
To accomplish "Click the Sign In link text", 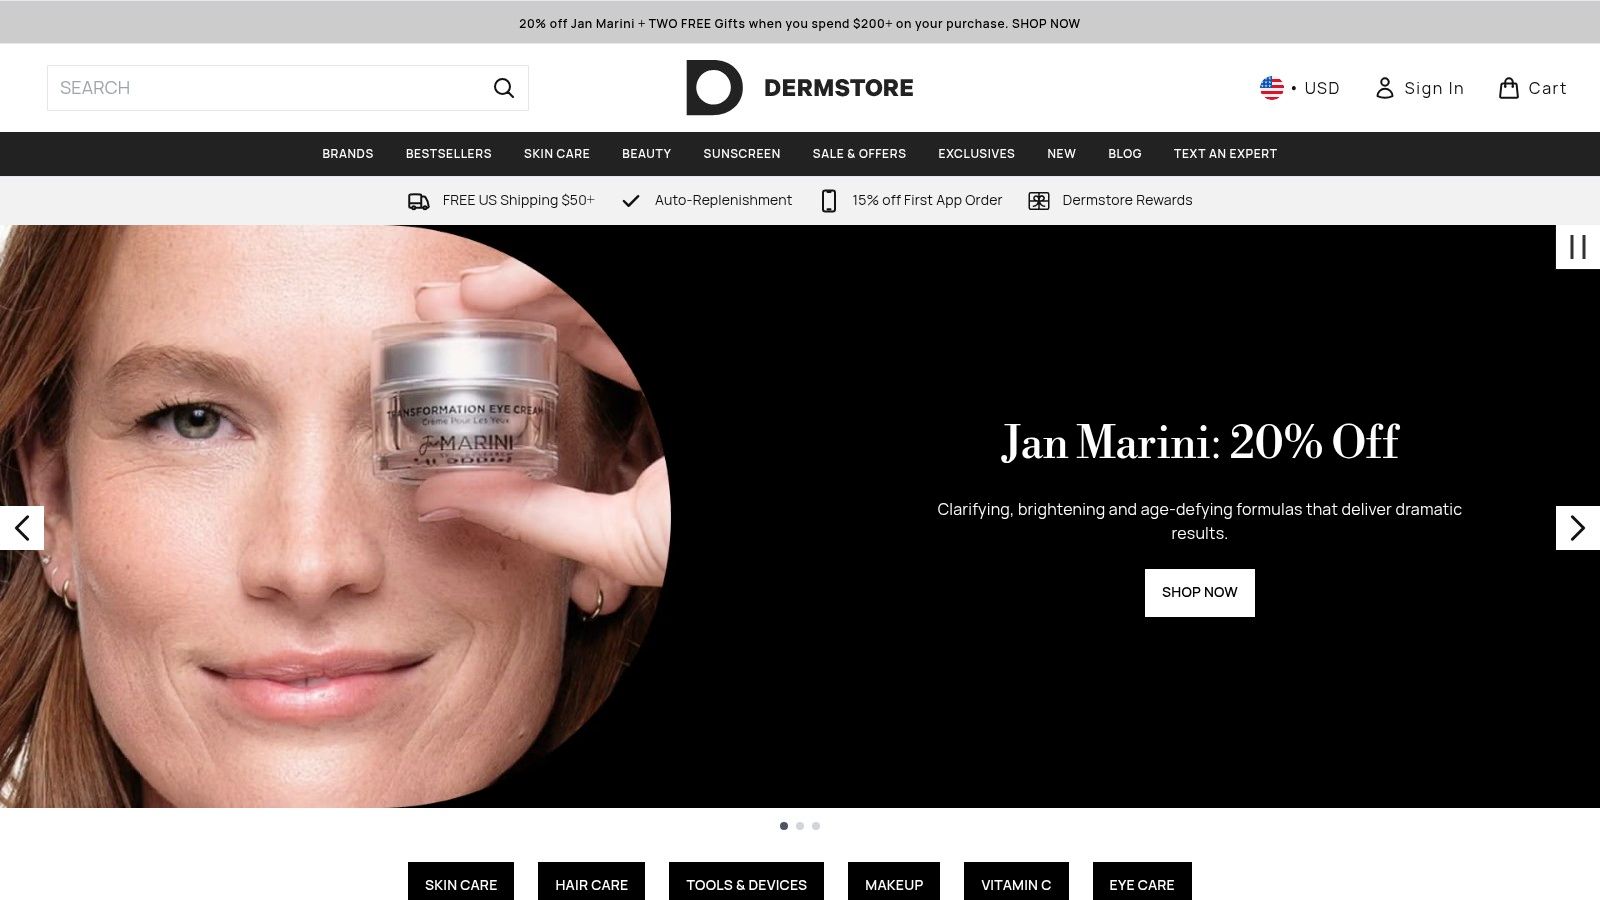I will pos(1434,88).
